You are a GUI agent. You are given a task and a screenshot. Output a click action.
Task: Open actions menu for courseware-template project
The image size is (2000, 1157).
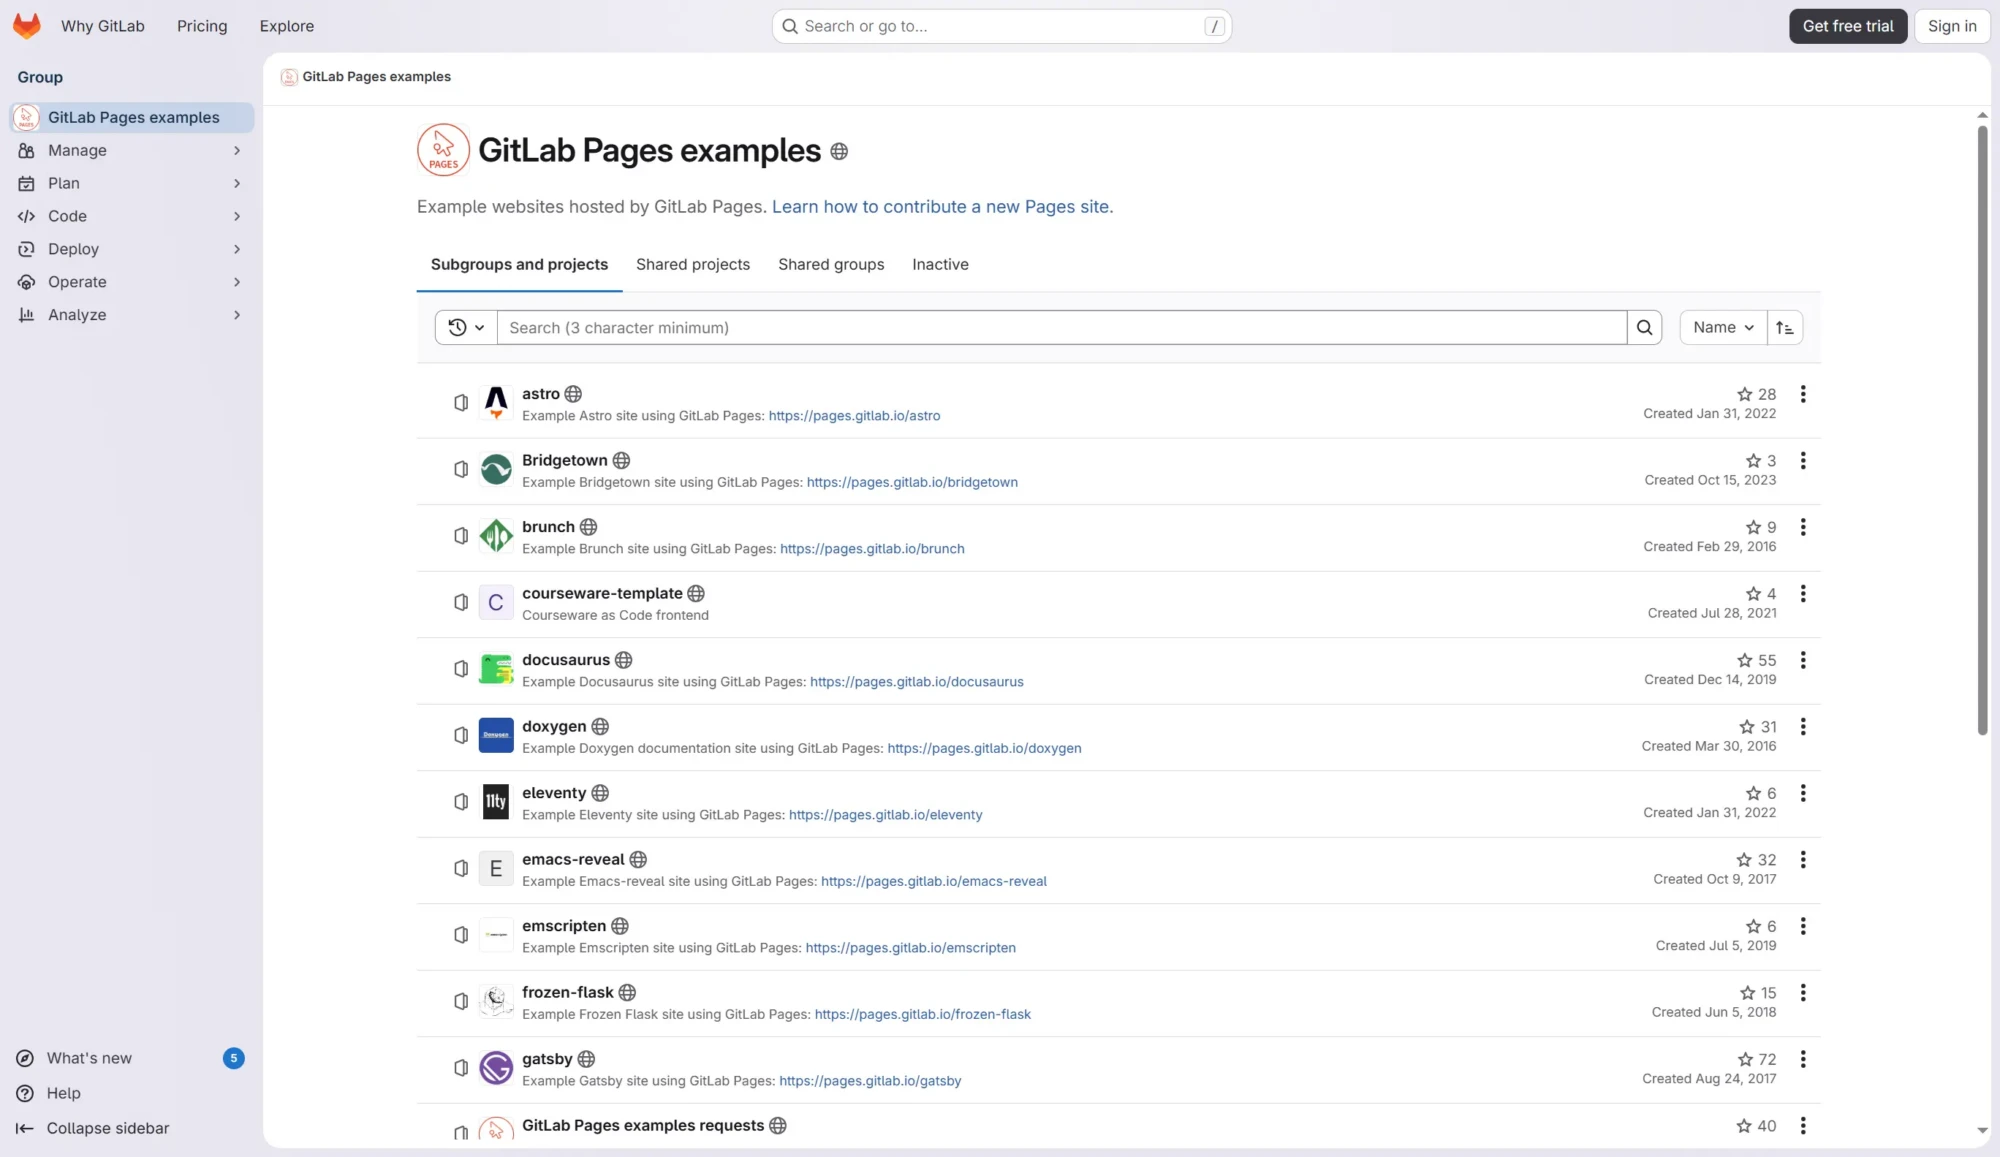pos(1803,593)
